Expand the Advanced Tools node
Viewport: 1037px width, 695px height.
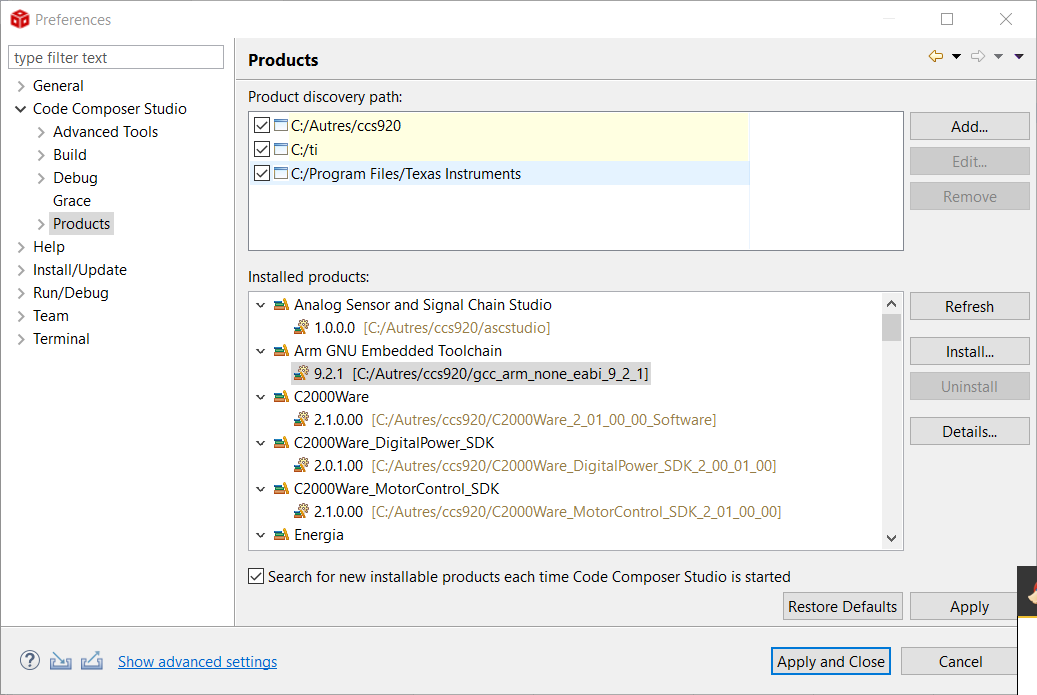coord(41,132)
